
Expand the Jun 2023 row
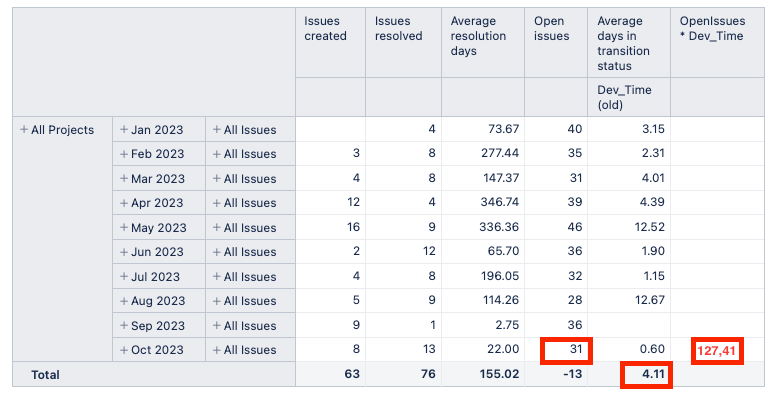124,252
